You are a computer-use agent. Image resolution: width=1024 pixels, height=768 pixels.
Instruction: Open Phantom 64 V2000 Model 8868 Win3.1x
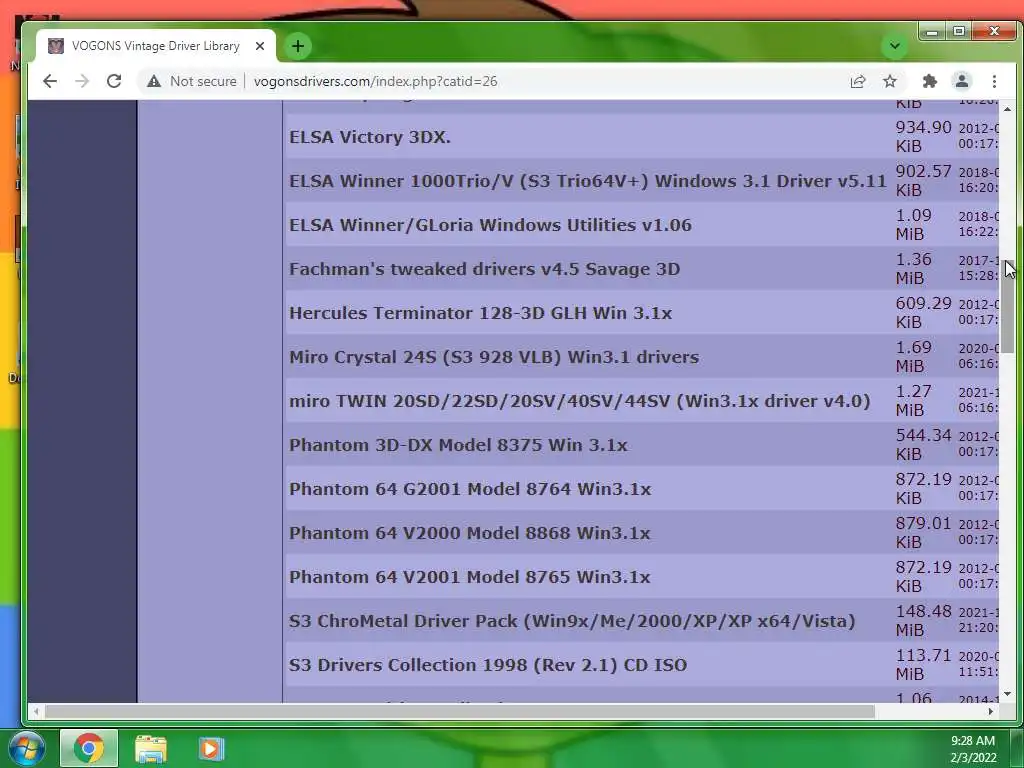tap(470, 533)
